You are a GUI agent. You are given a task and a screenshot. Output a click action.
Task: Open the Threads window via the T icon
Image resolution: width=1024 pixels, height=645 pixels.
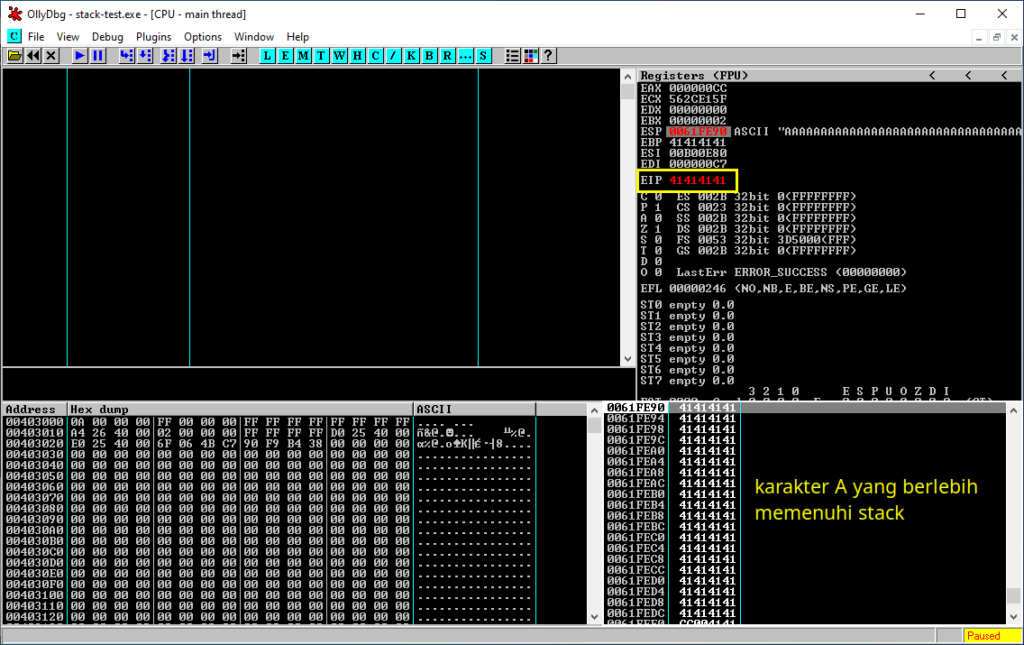[x=319, y=55]
